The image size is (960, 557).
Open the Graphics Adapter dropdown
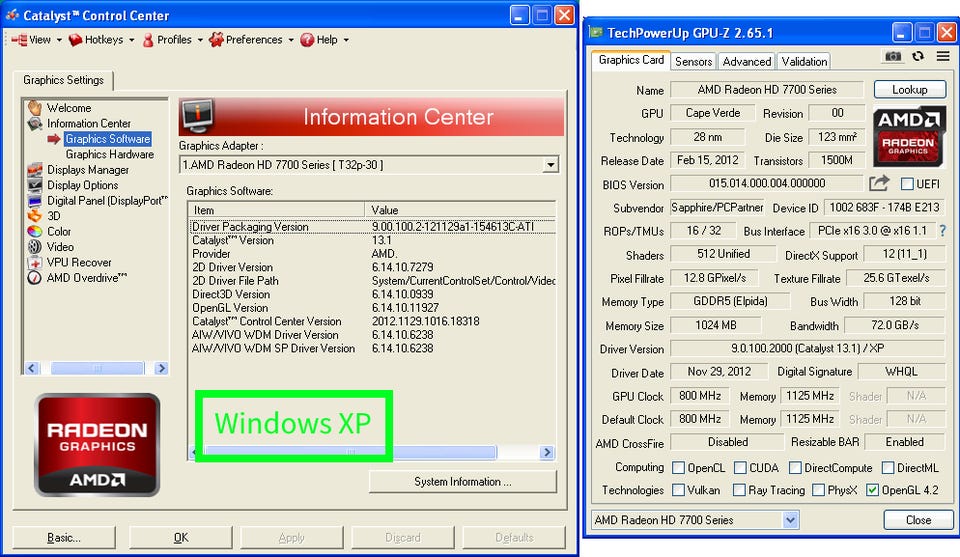pyautogui.click(x=550, y=165)
